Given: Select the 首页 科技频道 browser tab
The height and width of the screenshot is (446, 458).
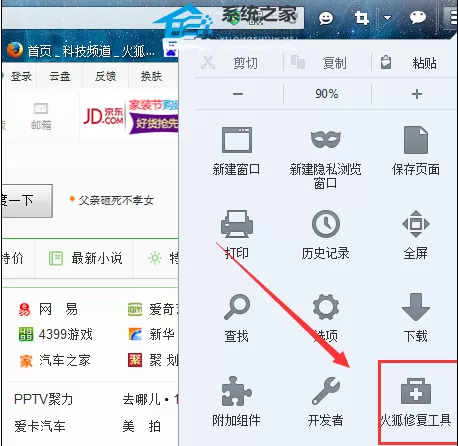Looking at the screenshot, I should pyautogui.click(x=81, y=51).
